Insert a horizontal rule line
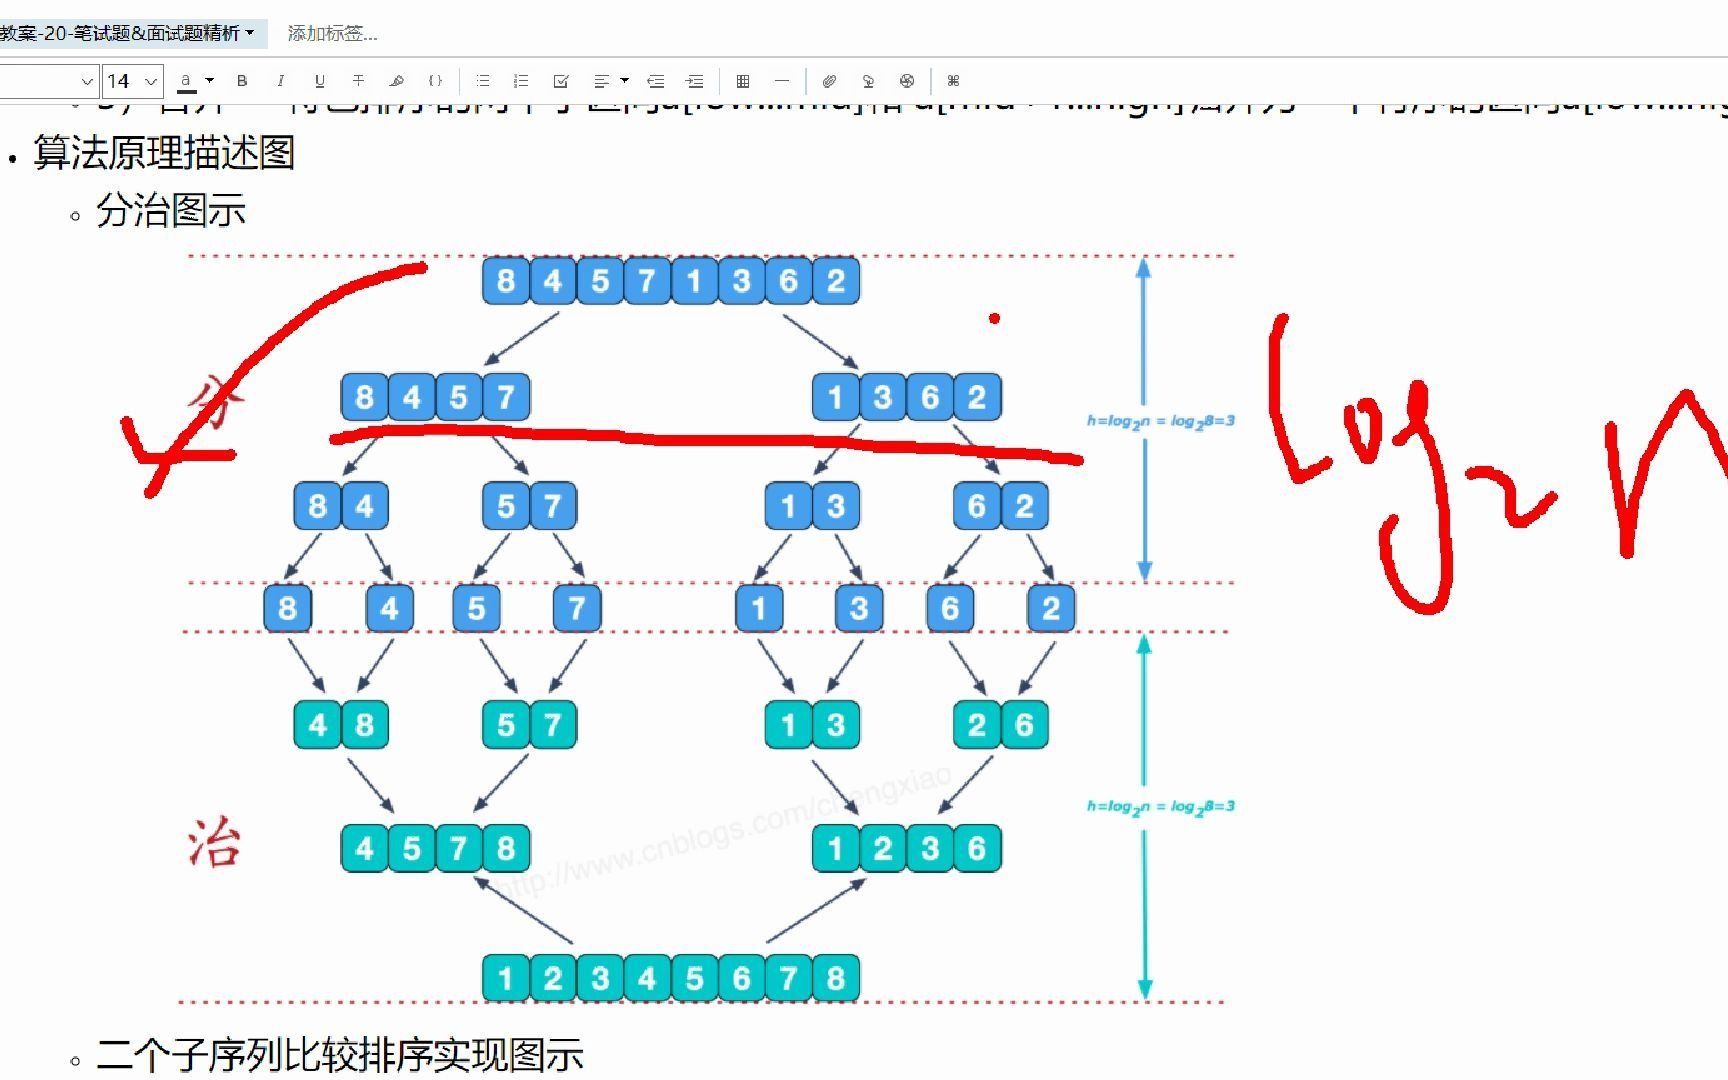 point(782,81)
